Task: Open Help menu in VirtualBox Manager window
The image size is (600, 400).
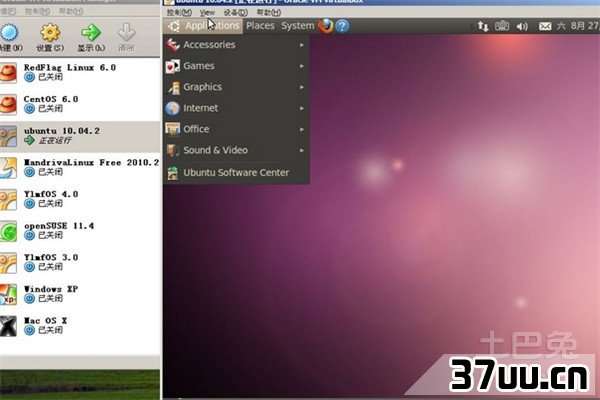Action: (71, 11)
